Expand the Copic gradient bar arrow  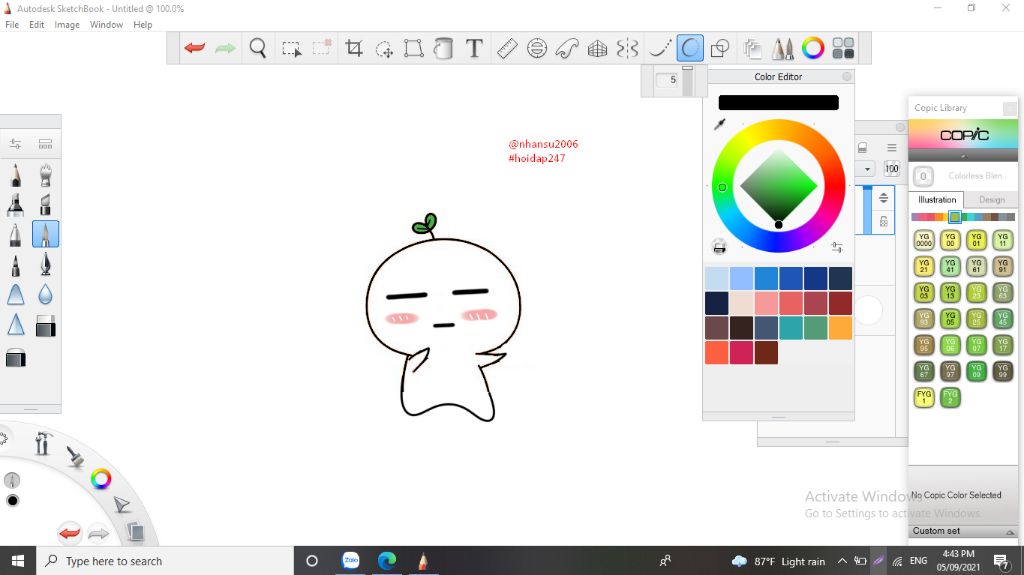(x=963, y=156)
